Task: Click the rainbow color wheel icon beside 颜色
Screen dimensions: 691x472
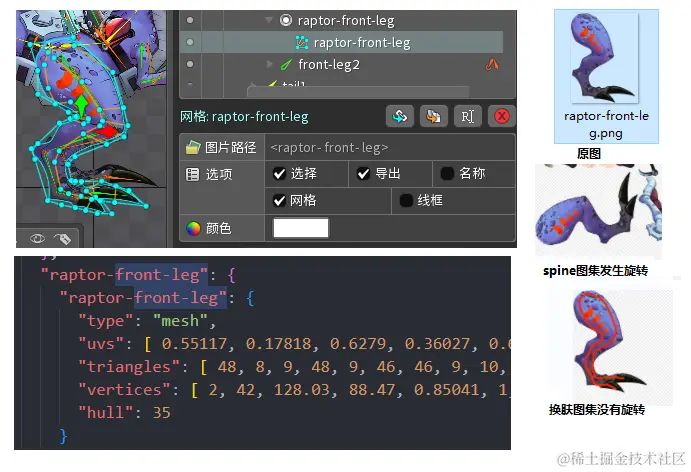Action: tap(193, 228)
